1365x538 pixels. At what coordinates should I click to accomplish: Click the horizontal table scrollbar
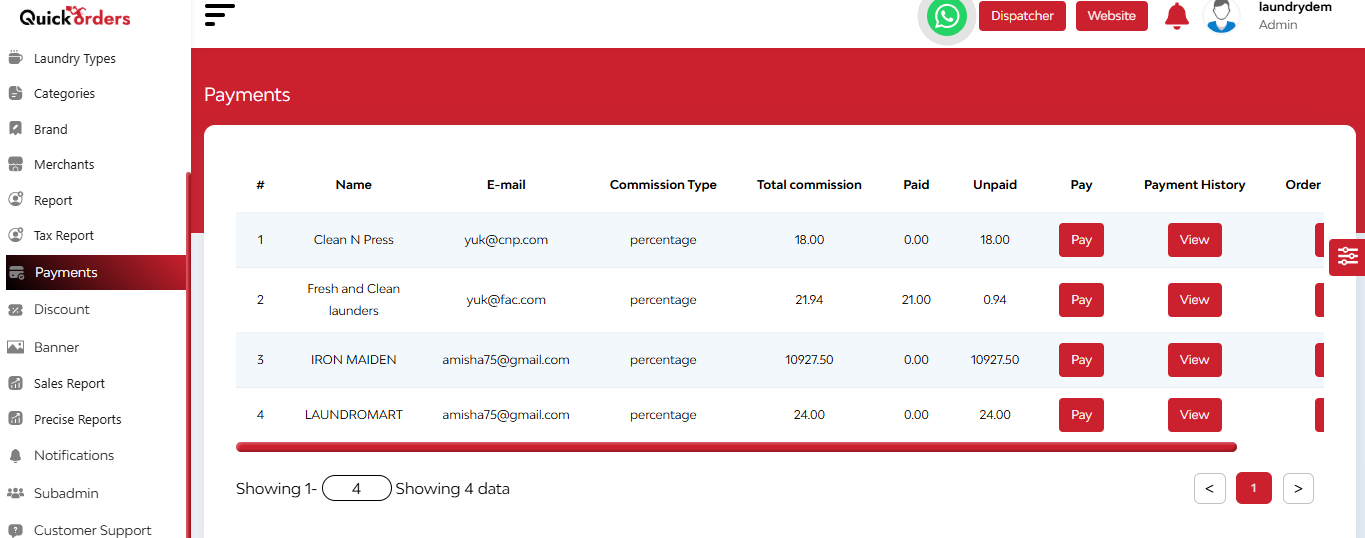pos(736,447)
